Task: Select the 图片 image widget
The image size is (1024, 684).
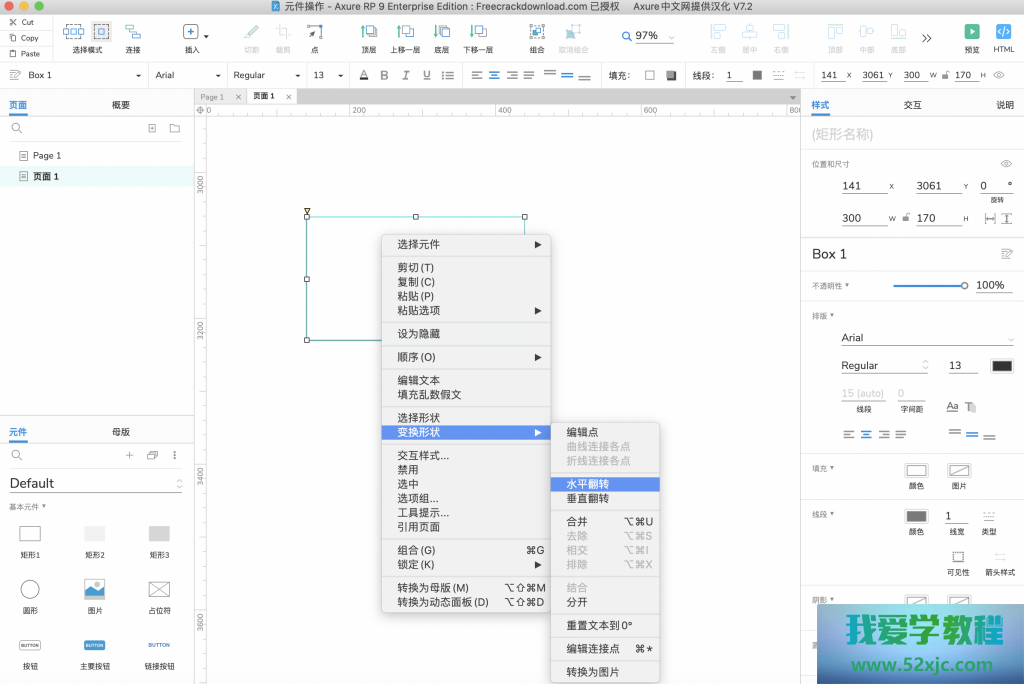Action: tap(94, 590)
